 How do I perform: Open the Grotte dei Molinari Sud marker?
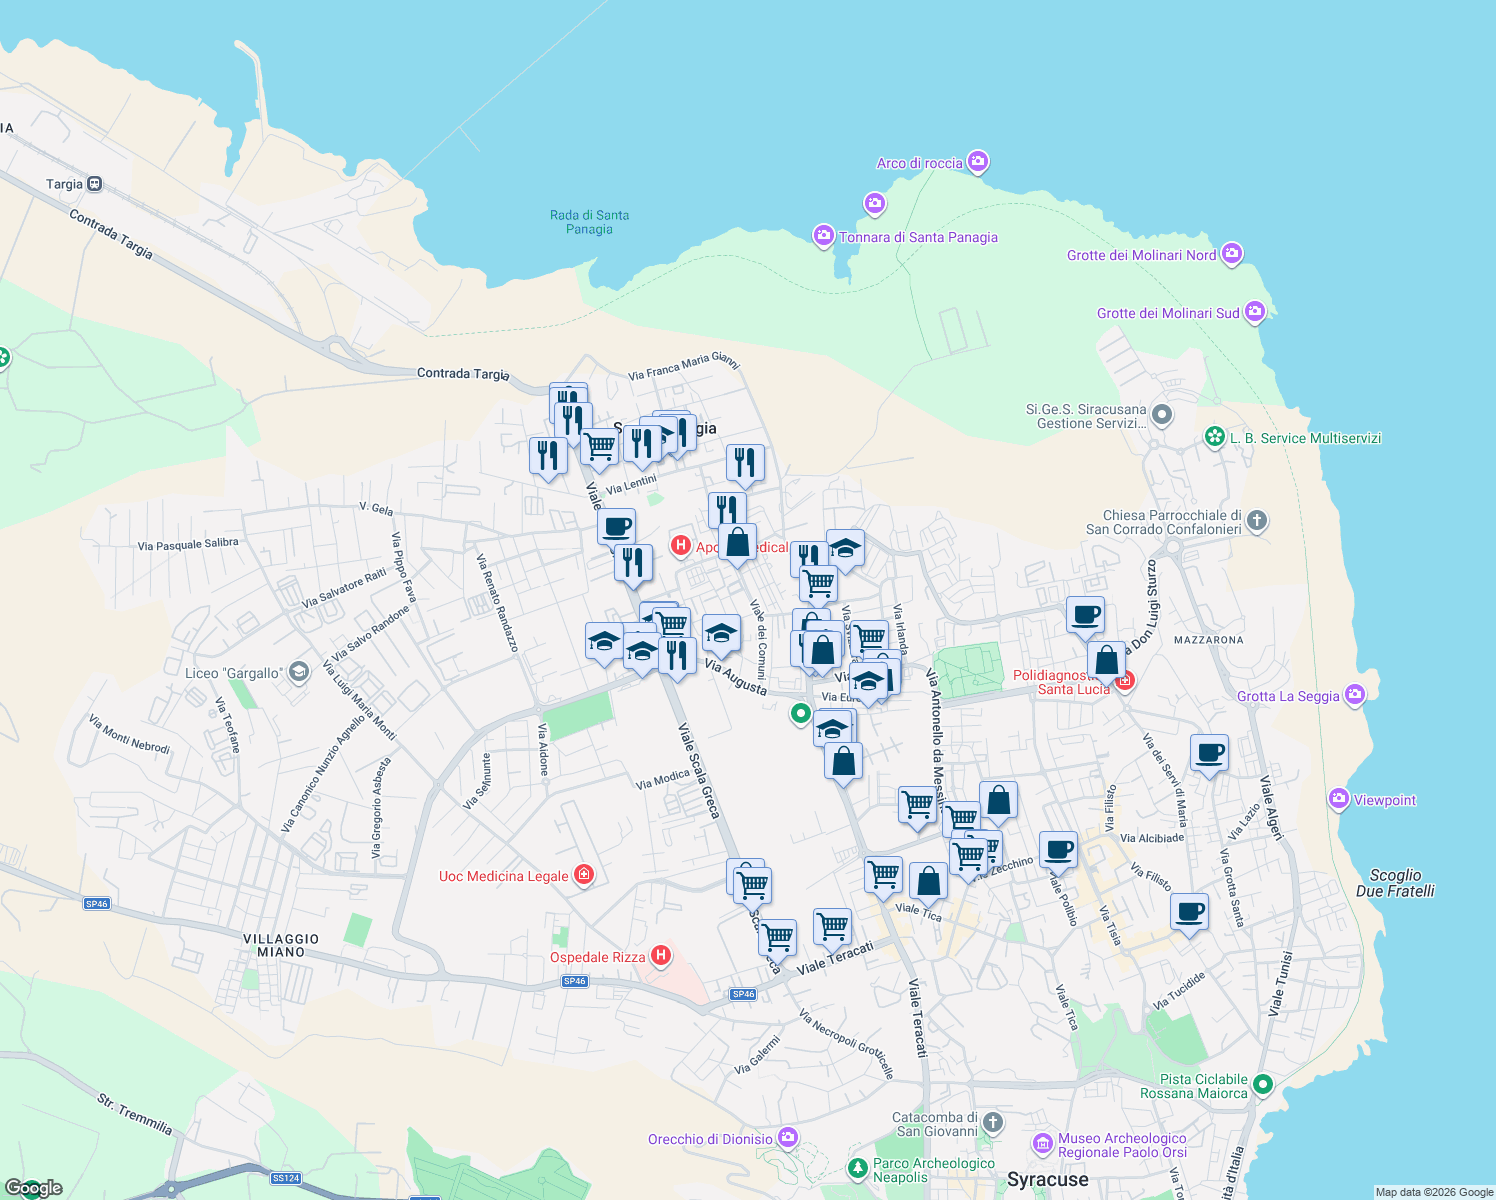1255,312
